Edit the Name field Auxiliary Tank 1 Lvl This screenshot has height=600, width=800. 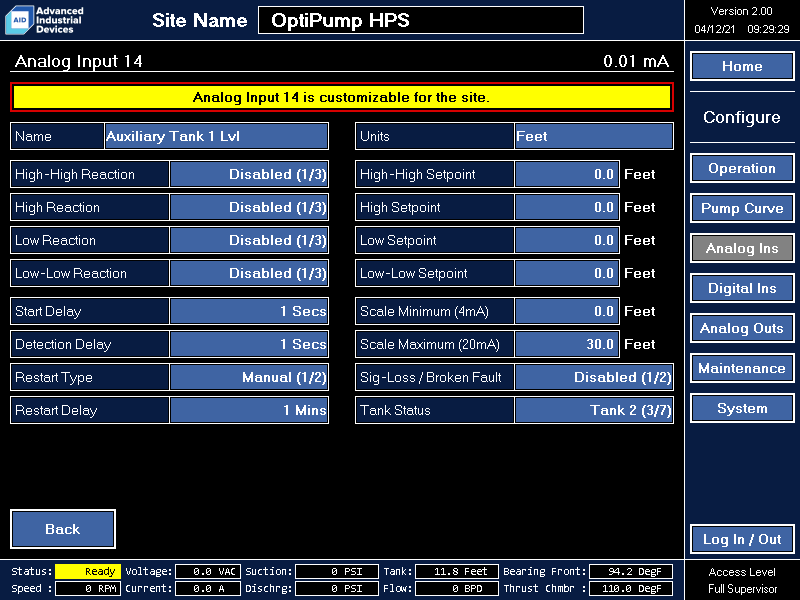pyautogui.click(x=216, y=136)
